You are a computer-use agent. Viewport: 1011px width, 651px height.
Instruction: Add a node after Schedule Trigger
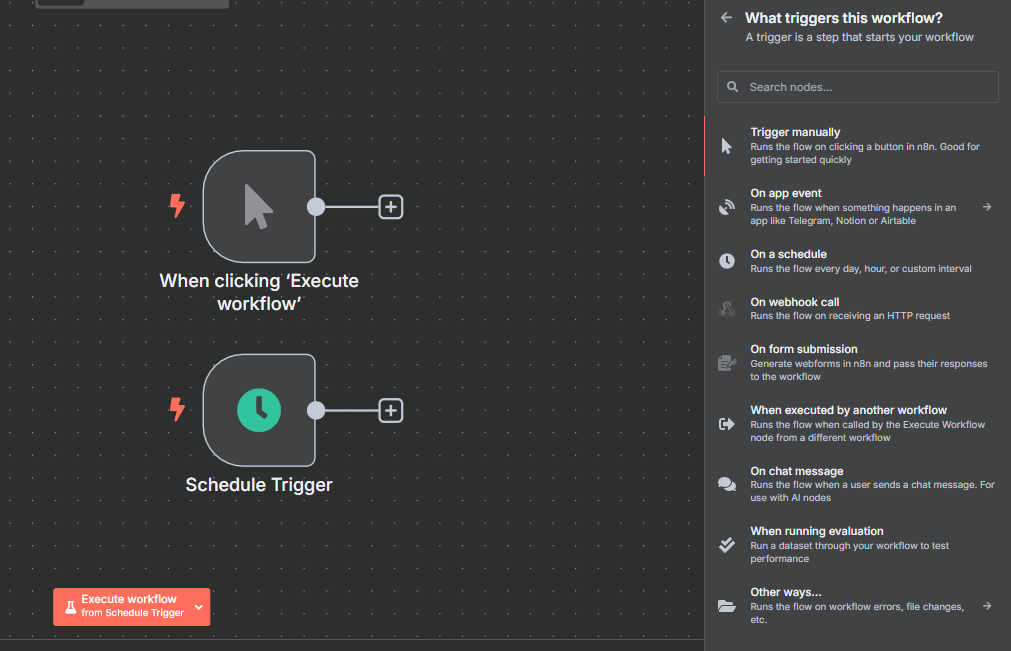(391, 411)
